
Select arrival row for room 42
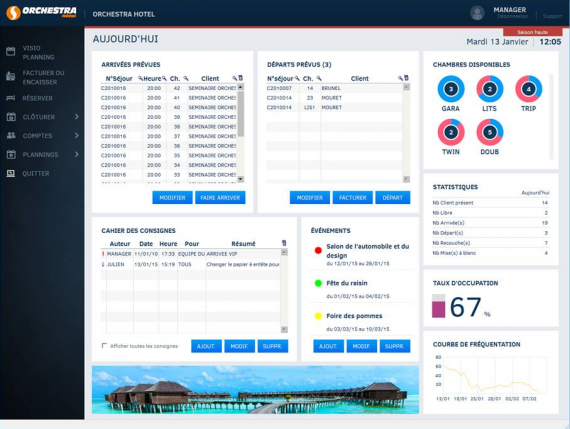[169, 88]
